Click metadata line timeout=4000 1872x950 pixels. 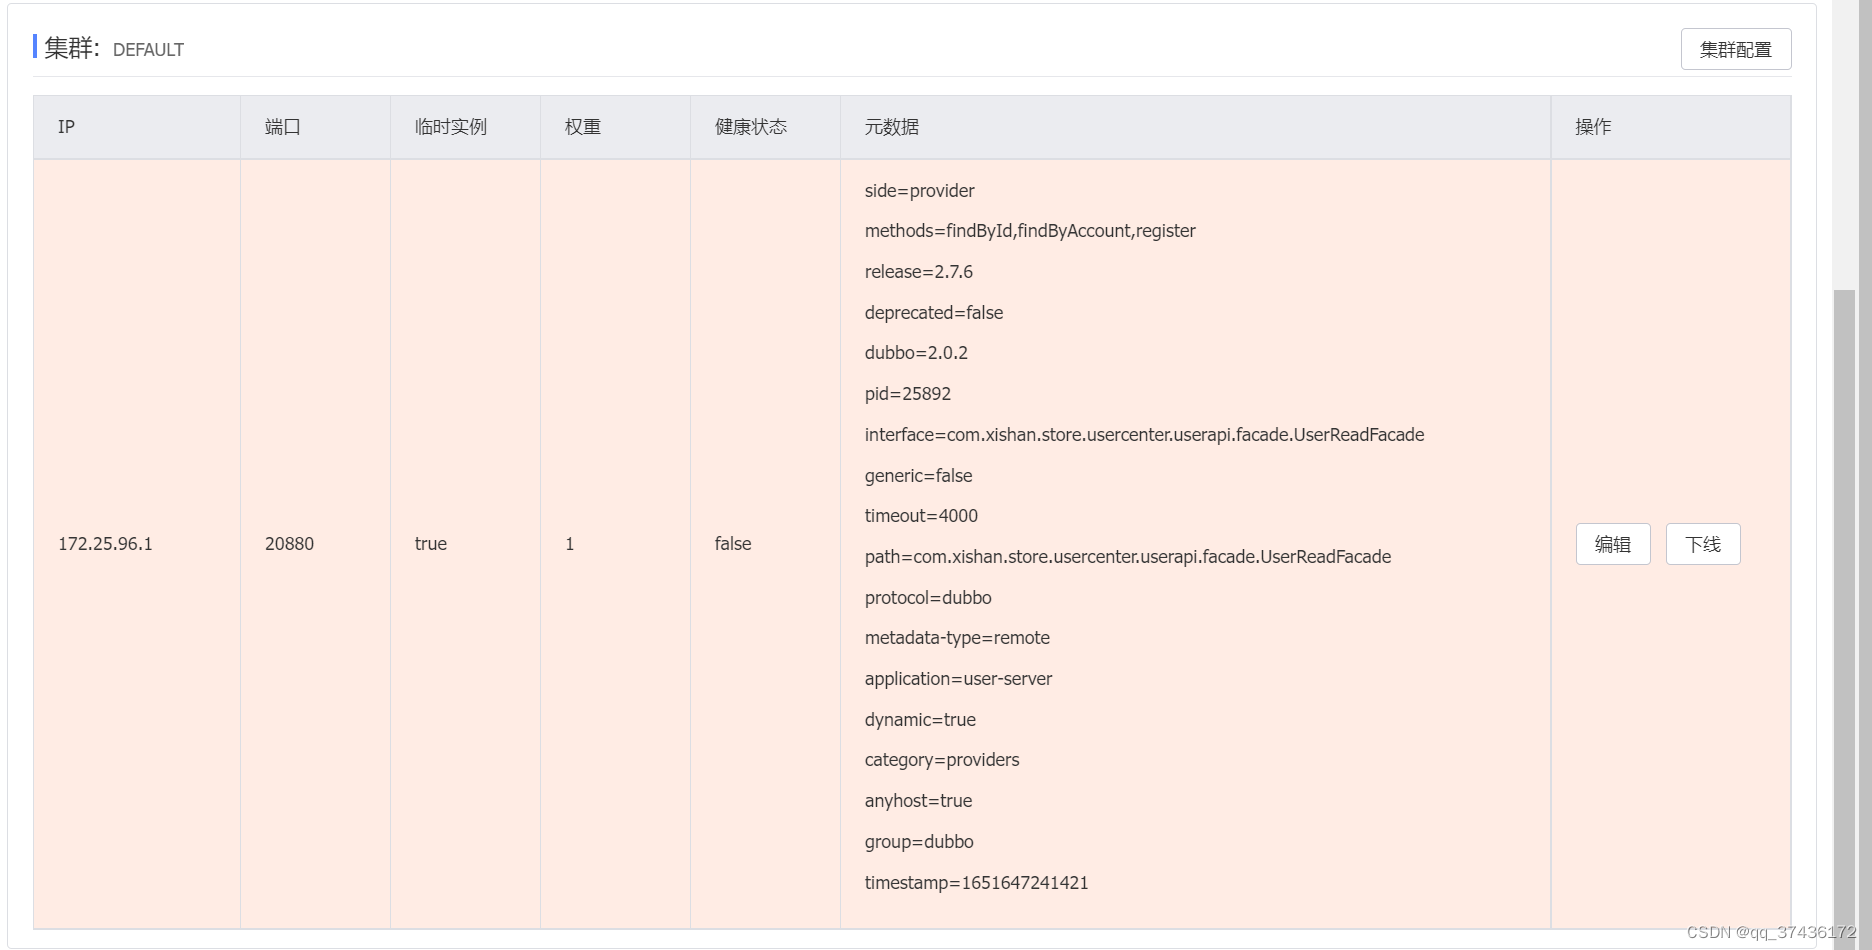click(921, 516)
